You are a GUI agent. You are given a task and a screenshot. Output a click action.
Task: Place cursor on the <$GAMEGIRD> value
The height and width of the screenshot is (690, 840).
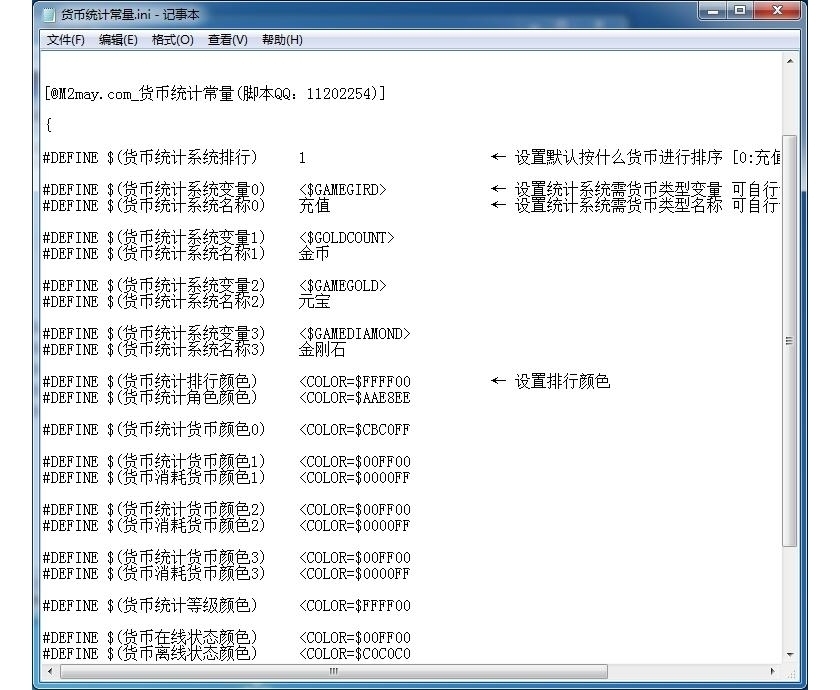[x=342, y=190]
